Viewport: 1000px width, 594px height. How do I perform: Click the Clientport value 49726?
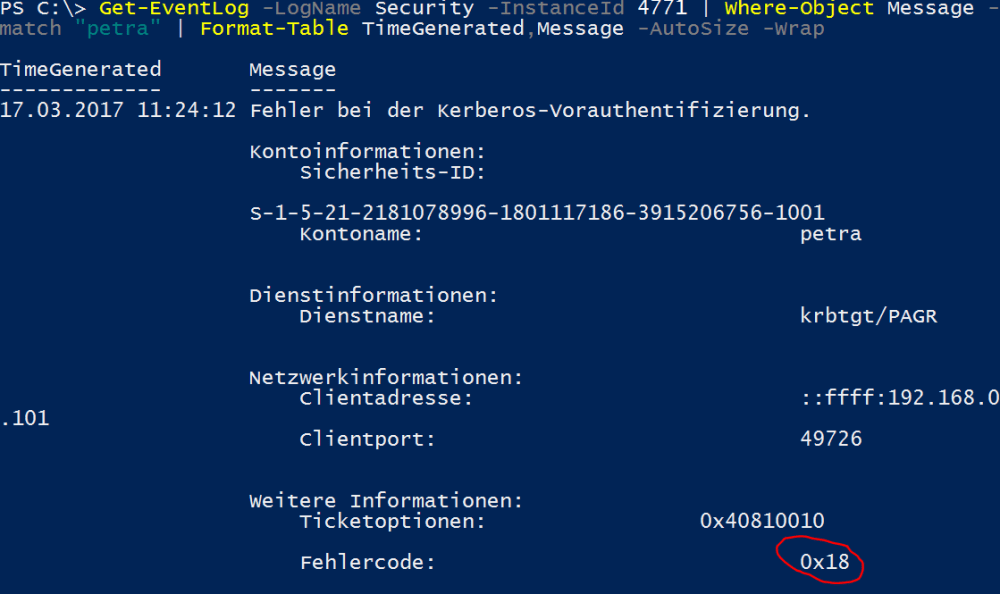tap(830, 438)
